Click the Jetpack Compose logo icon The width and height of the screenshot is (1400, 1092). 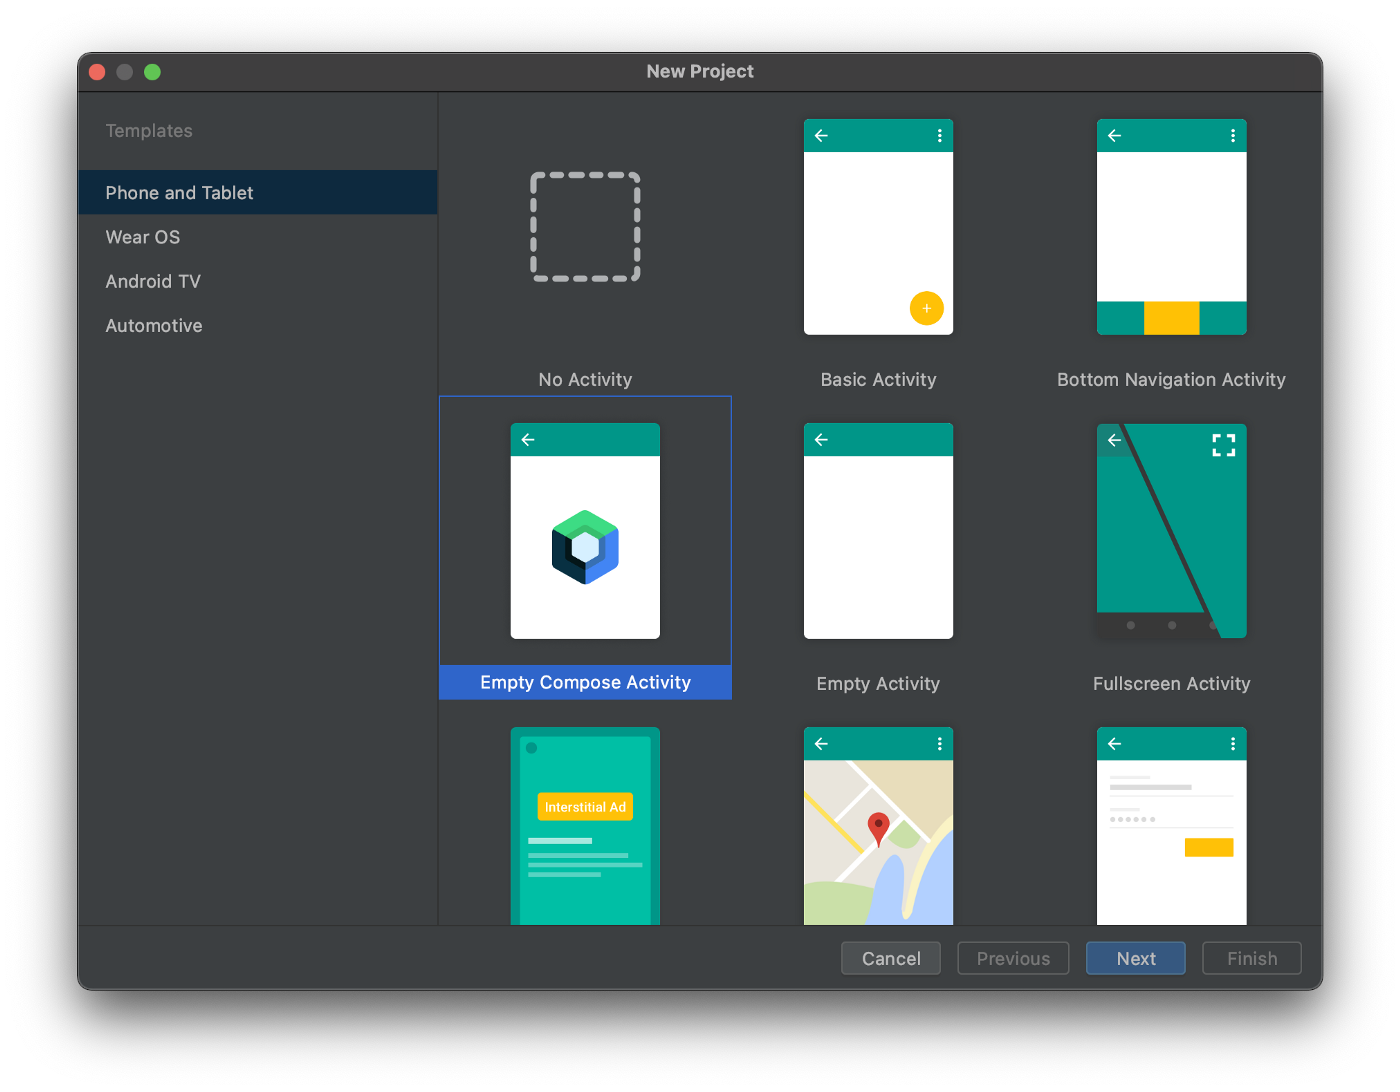tap(585, 547)
